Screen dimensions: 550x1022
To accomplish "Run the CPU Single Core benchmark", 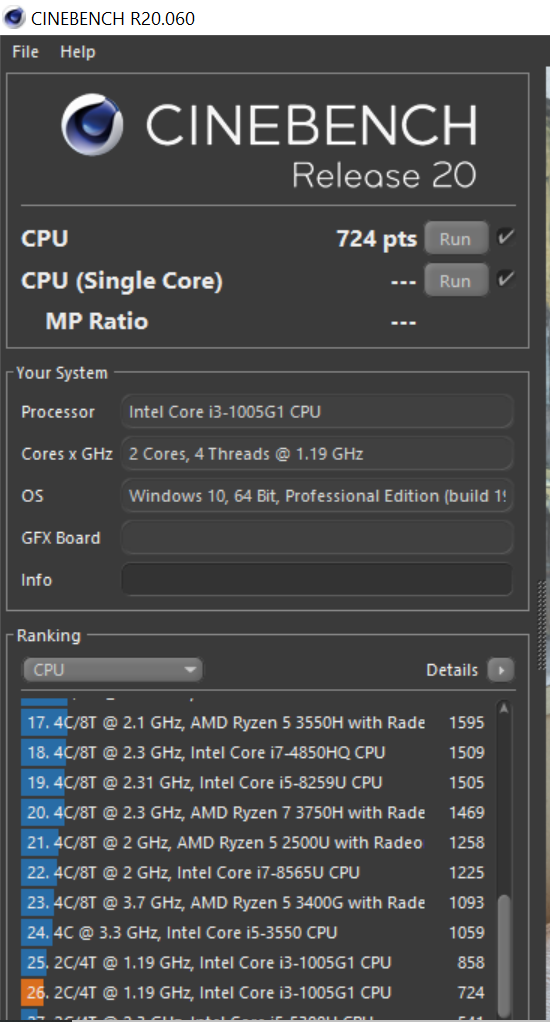I will 456,281.
